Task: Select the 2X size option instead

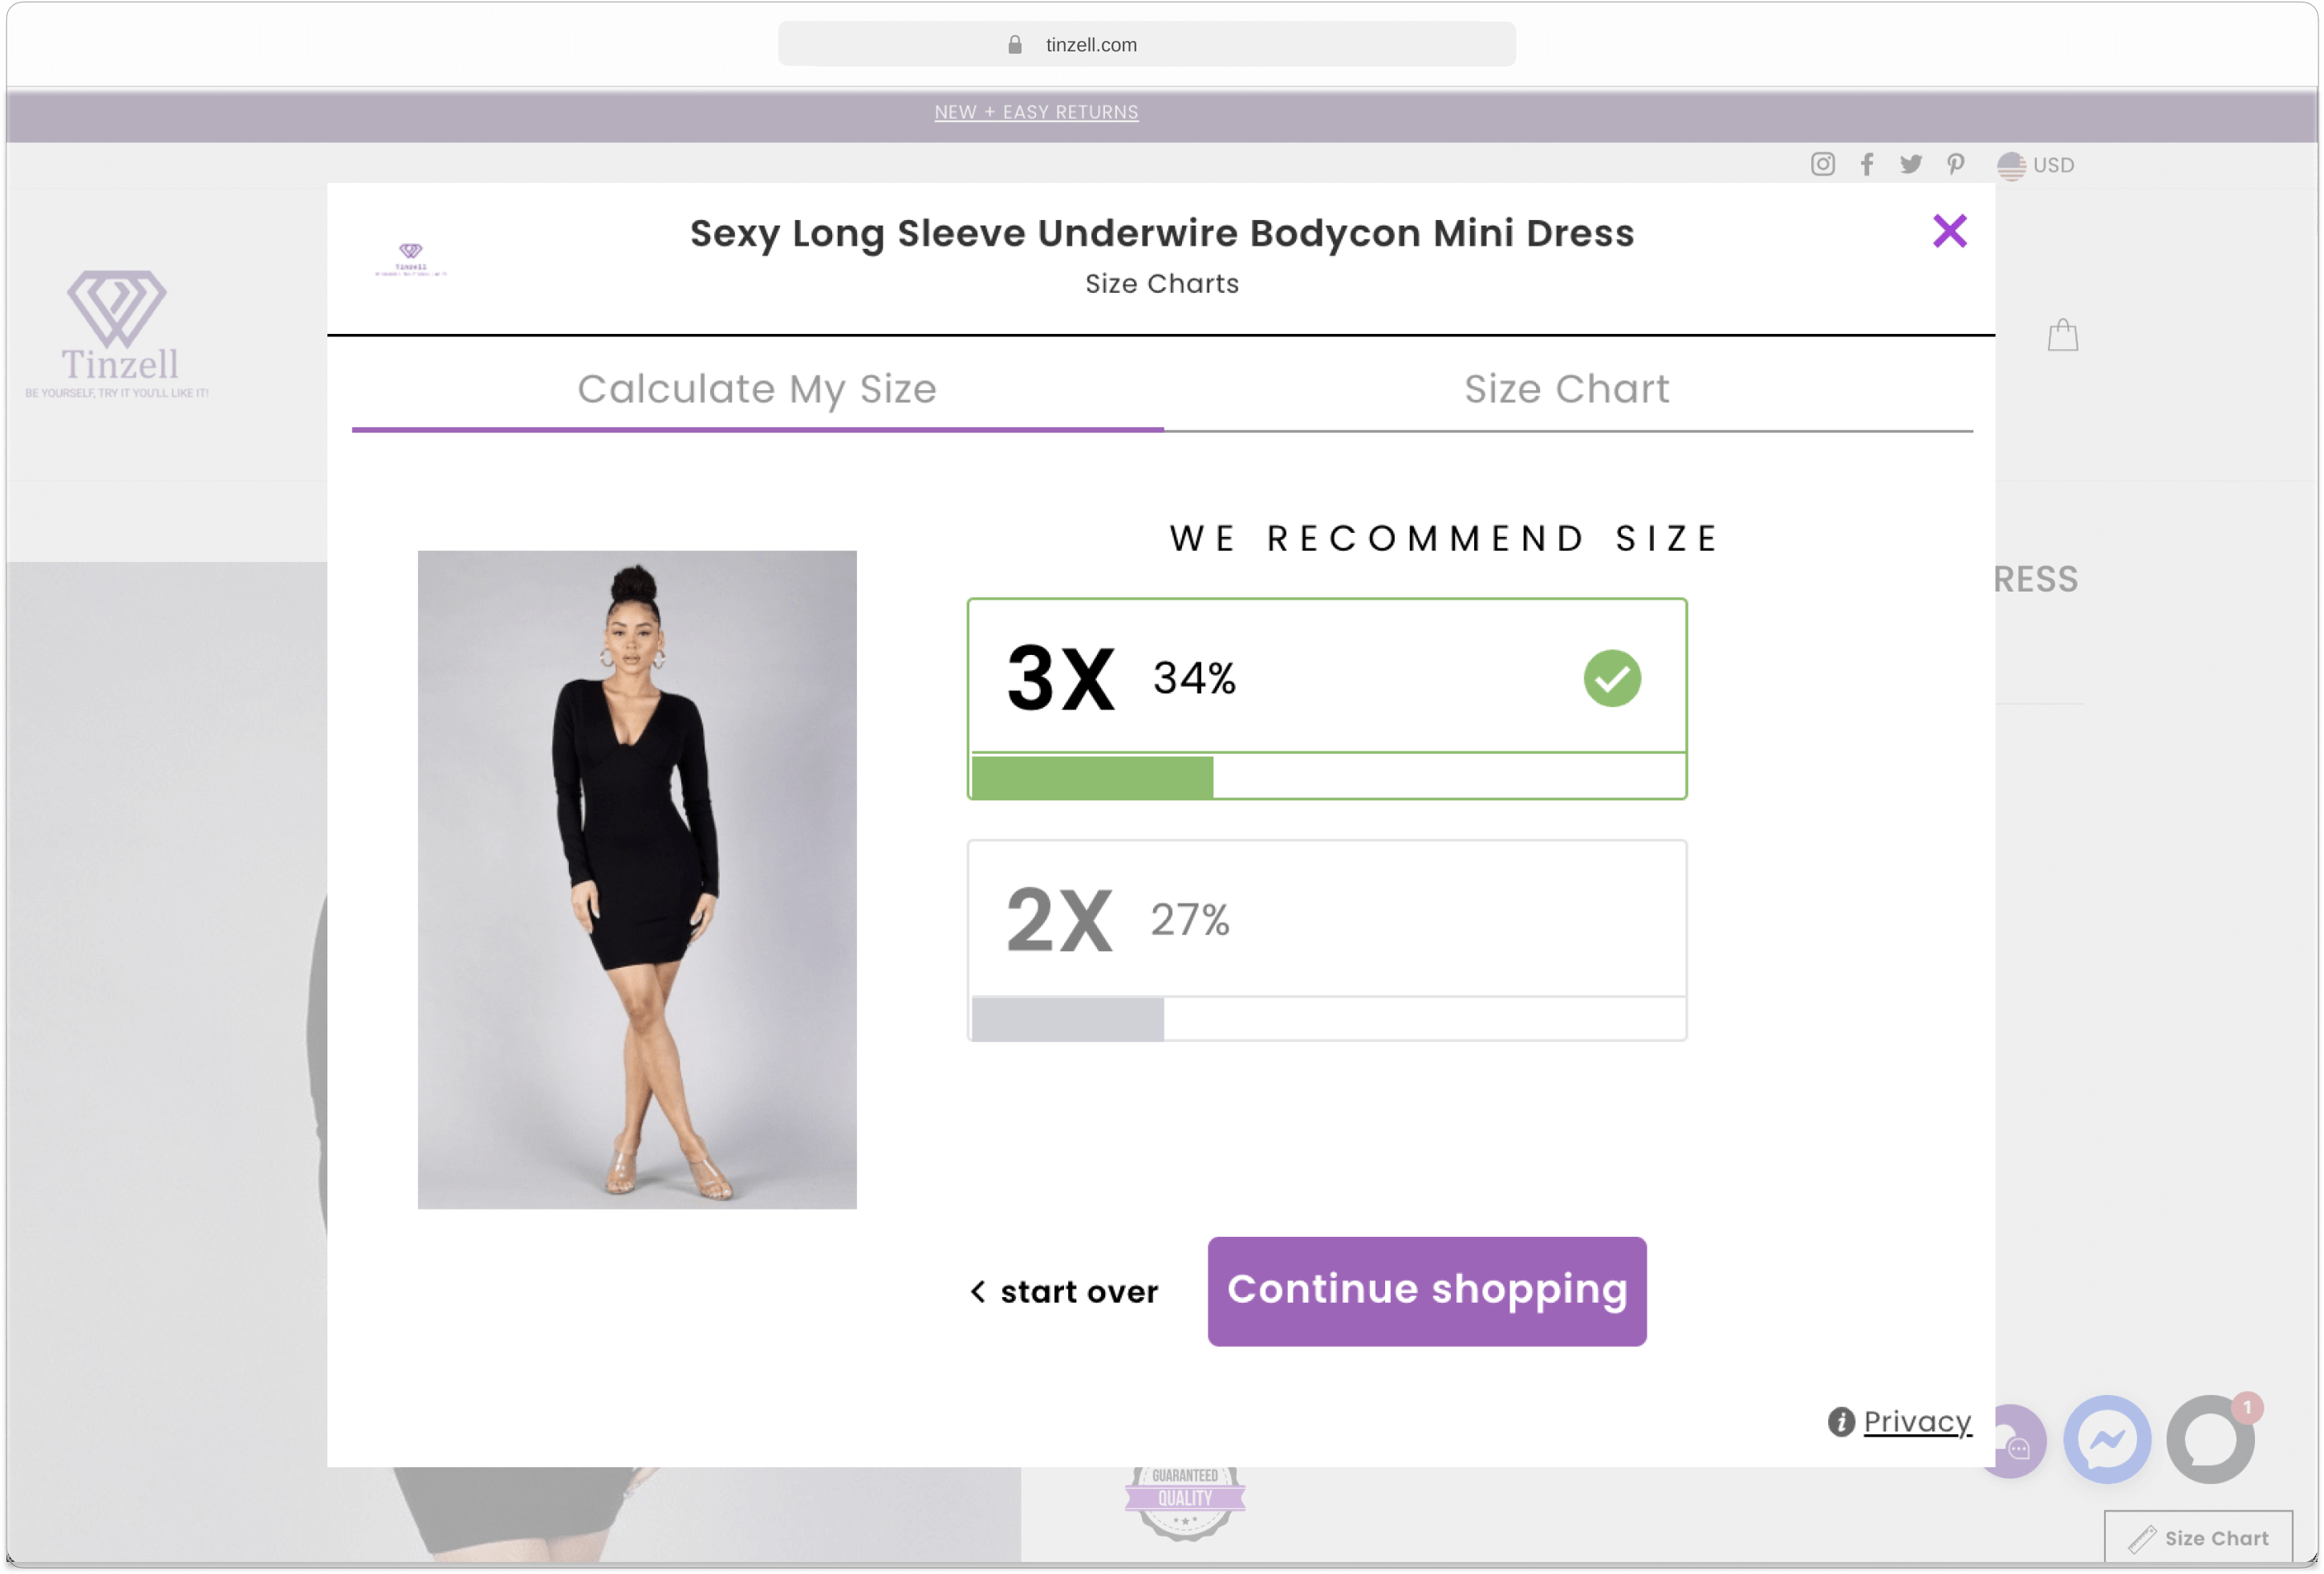Action: pos(1326,918)
